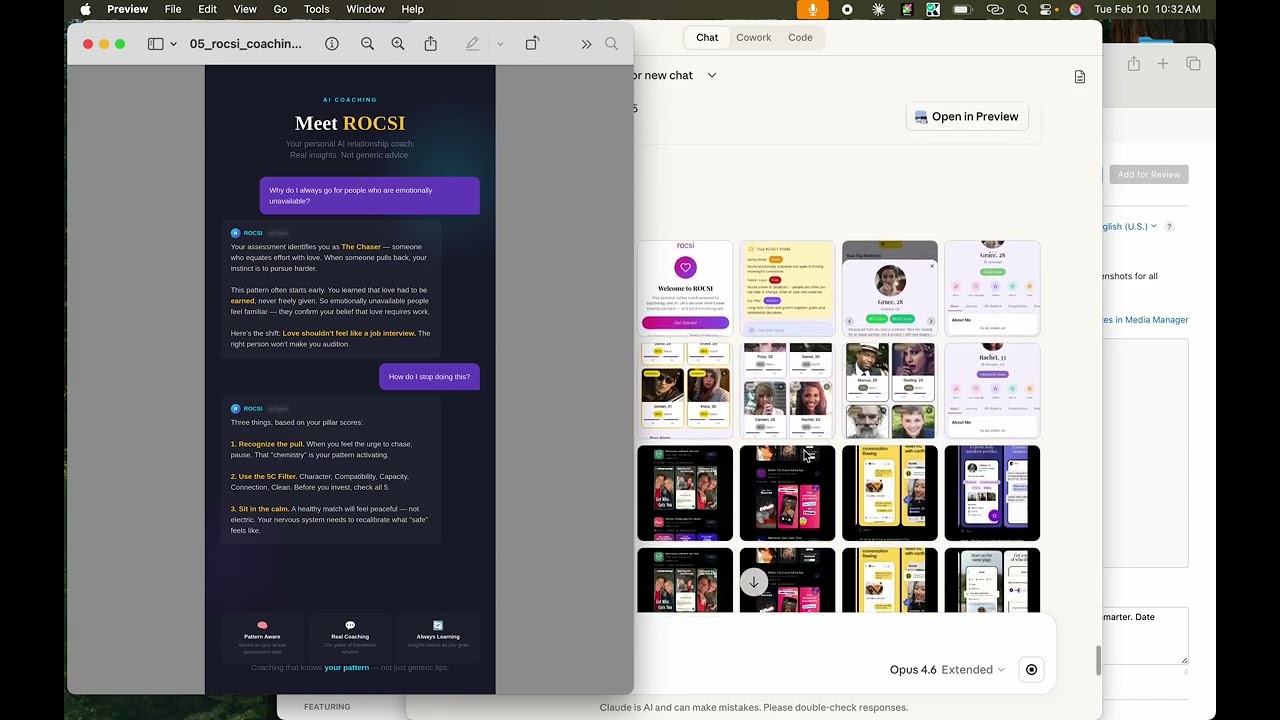
Task: Open the English (U.S.) language dropdown
Action: (1130, 227)
